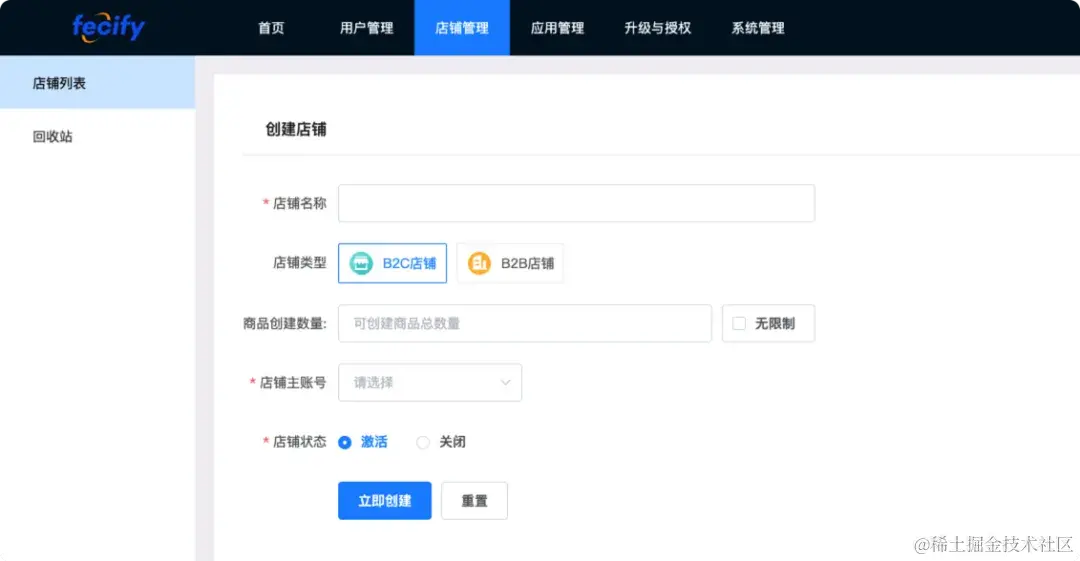
Task: Select the 关闭 radio button
Action: (x=423, y=442)
